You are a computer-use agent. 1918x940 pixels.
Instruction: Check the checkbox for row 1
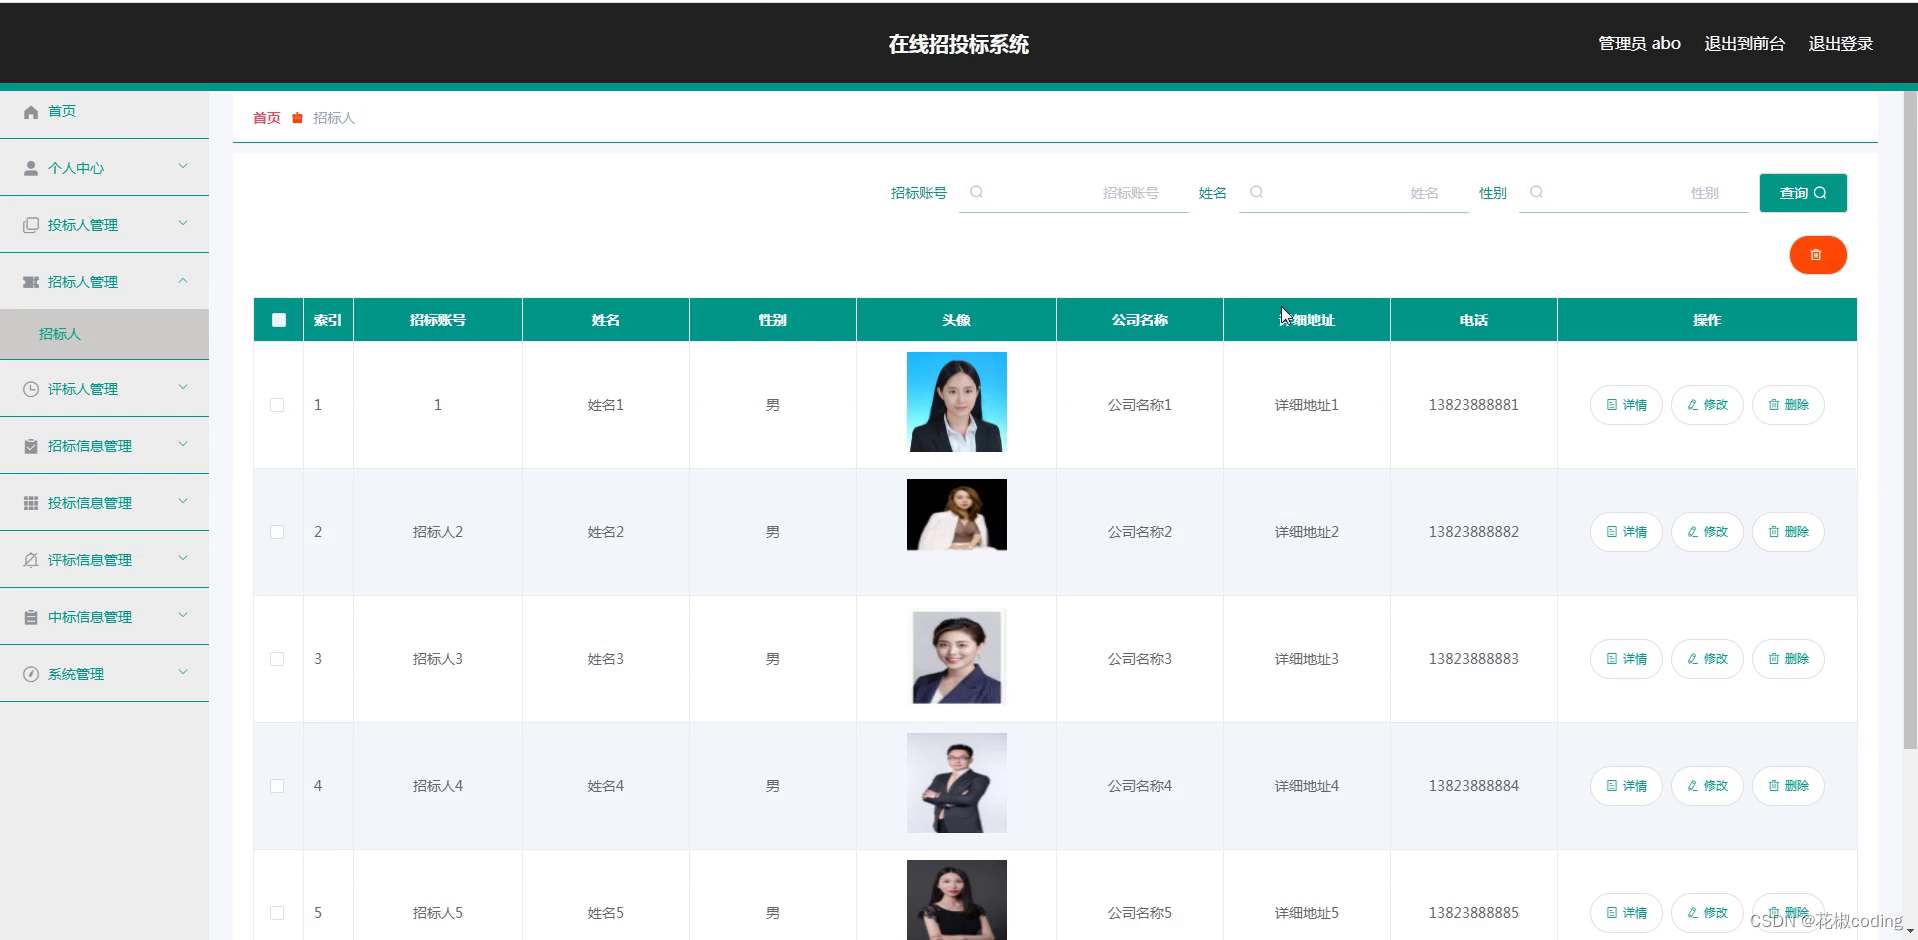[277, 405]
